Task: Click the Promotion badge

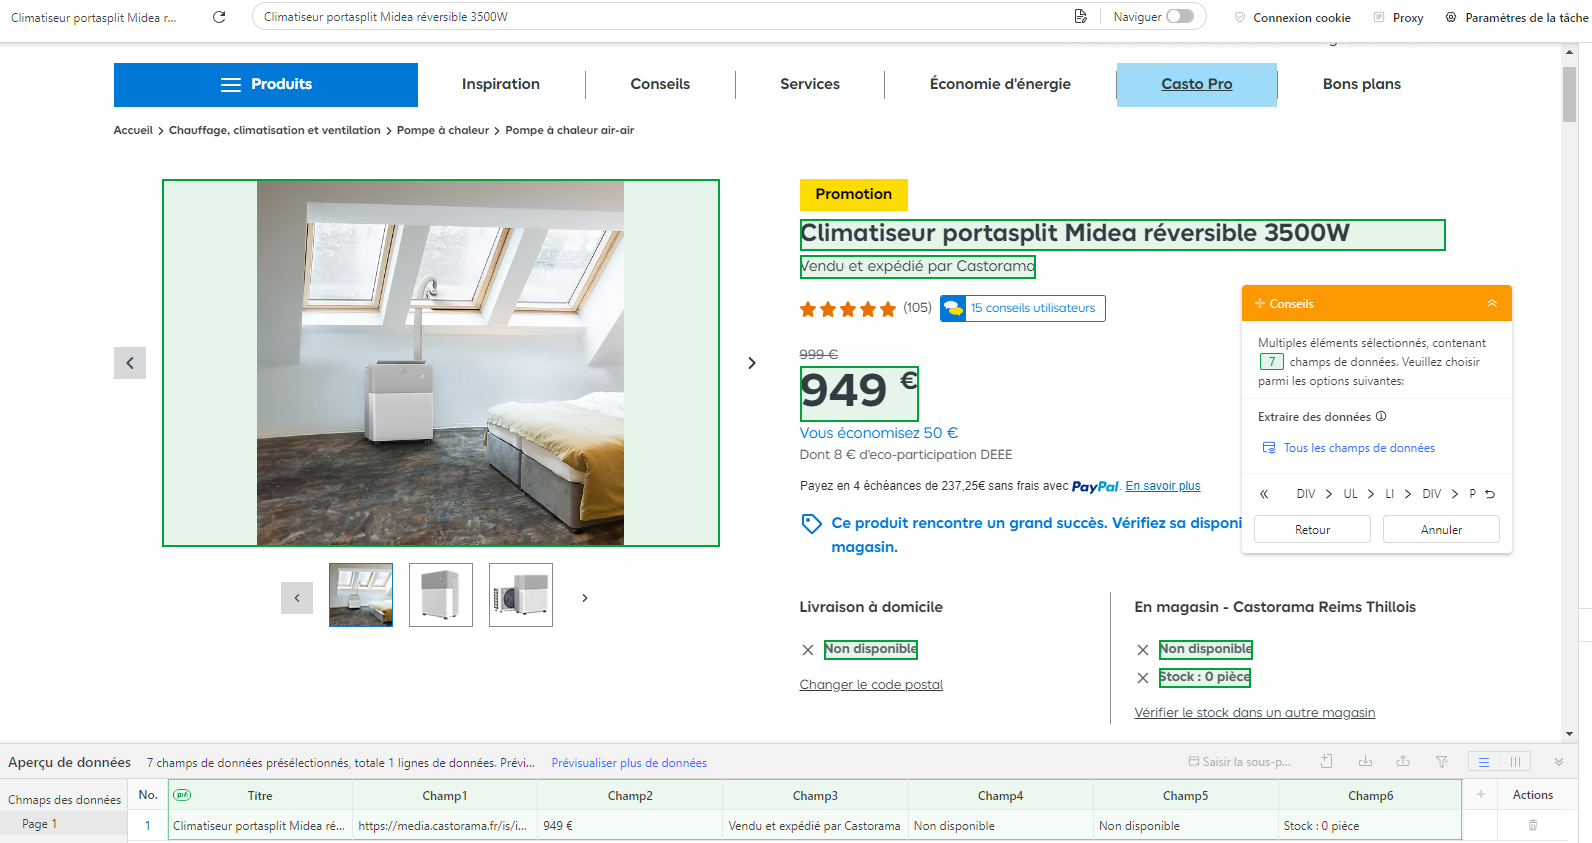Action: [854, 195]
